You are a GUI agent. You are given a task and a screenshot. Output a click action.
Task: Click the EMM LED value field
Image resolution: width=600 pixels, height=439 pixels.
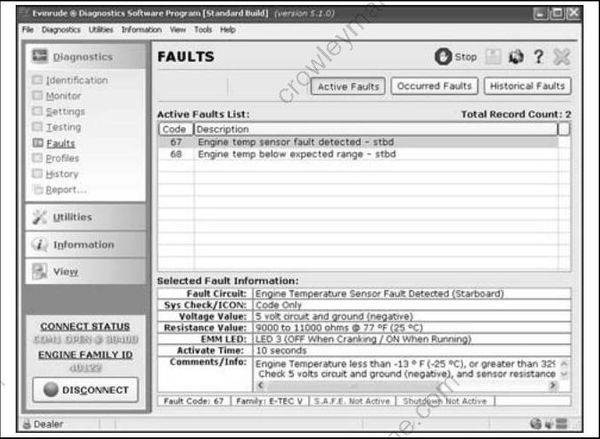click(412, 339)
